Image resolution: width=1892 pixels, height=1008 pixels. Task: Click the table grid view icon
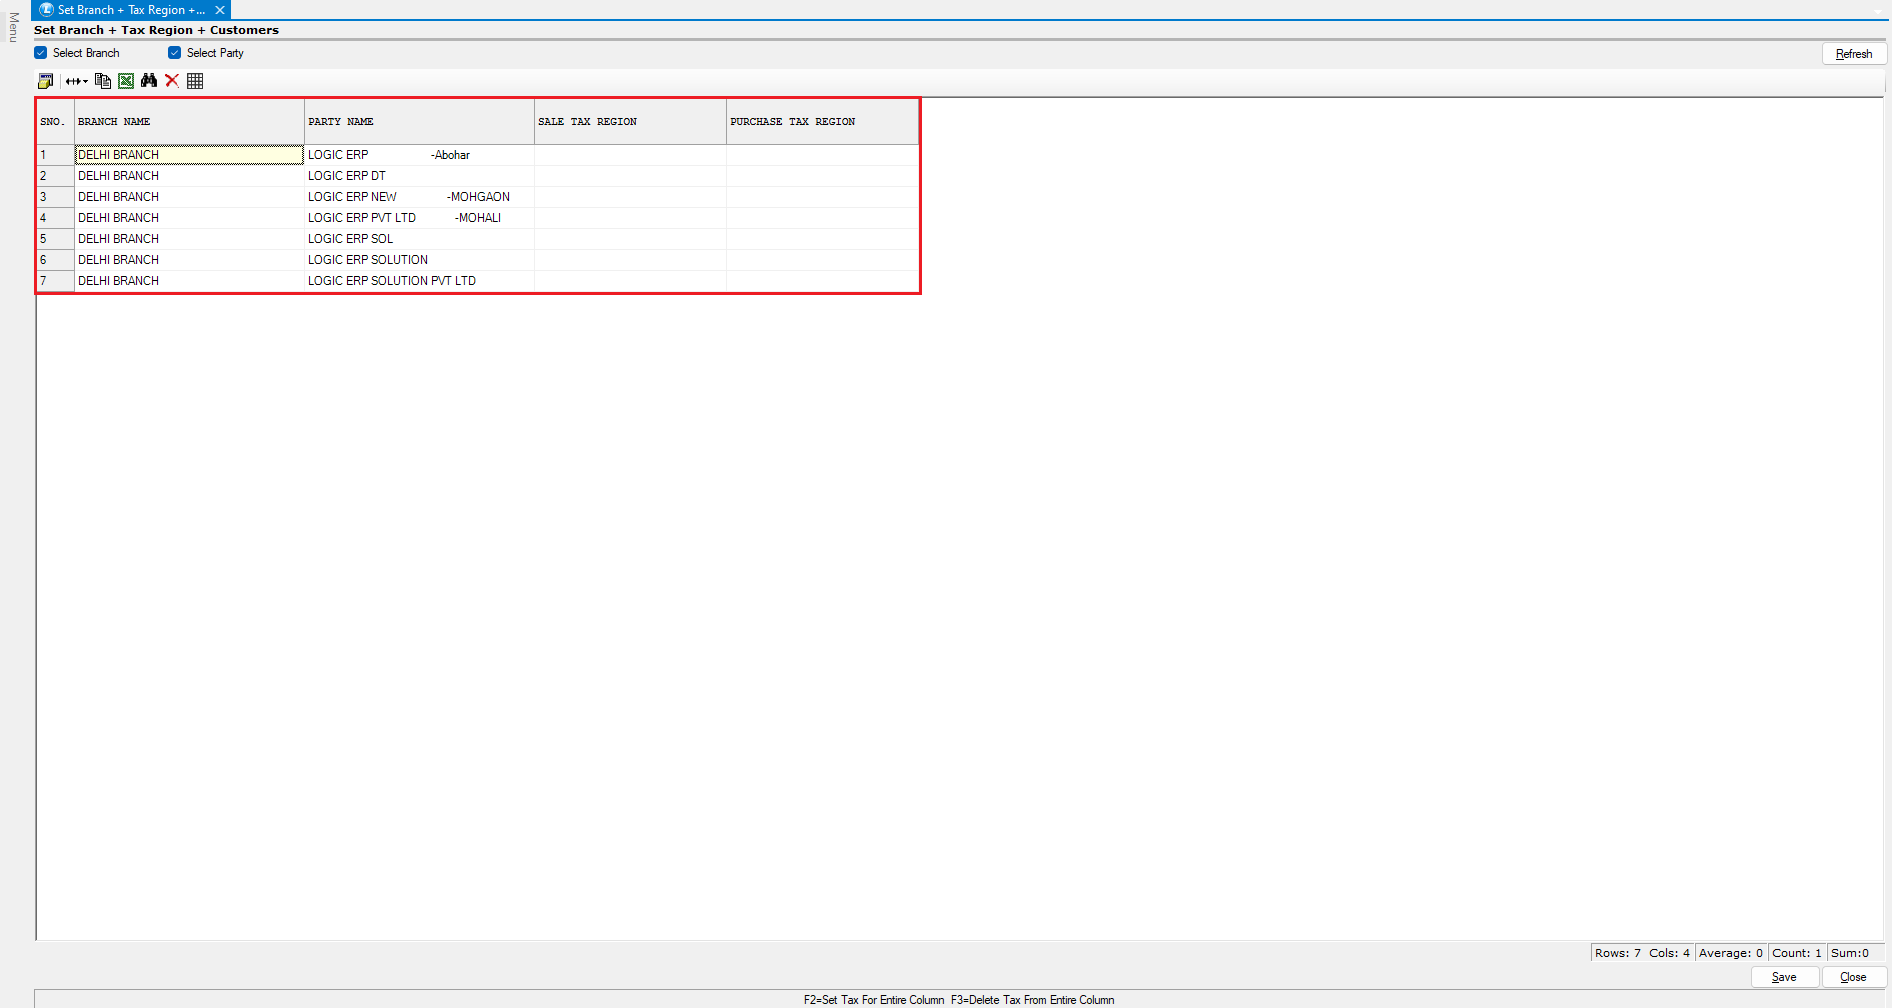tap(195, 81)
